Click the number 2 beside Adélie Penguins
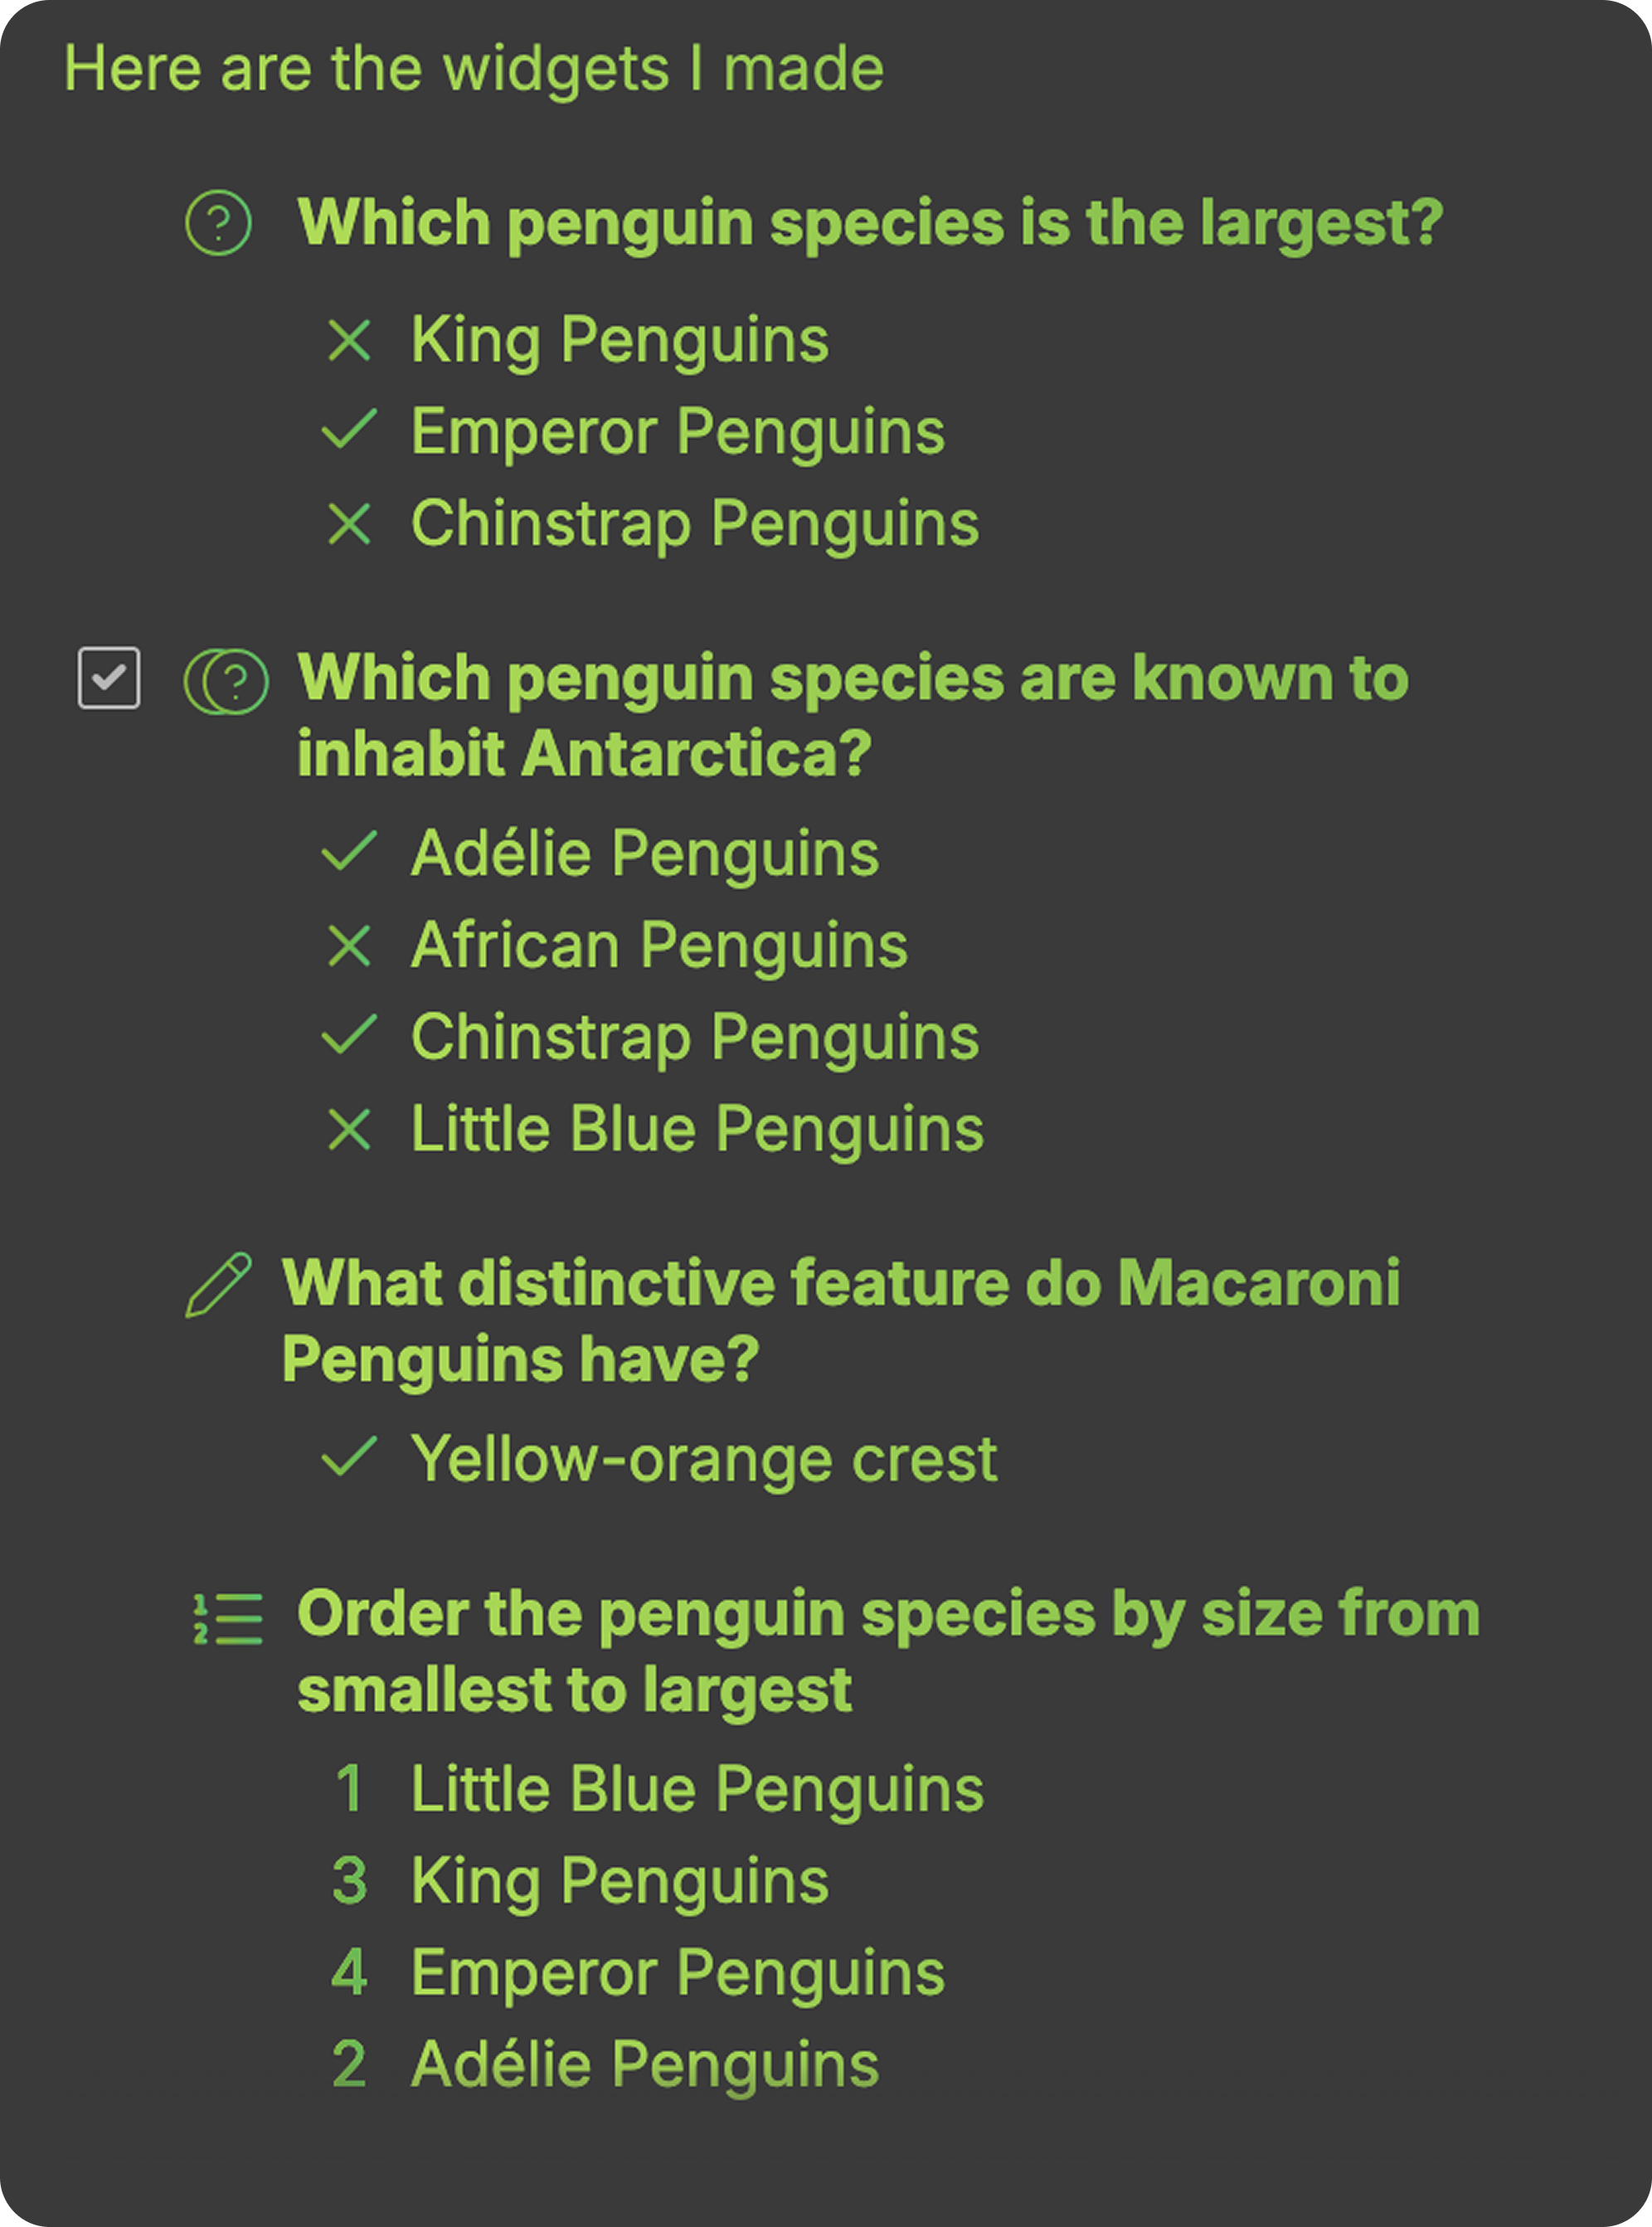 [349, 2064]
